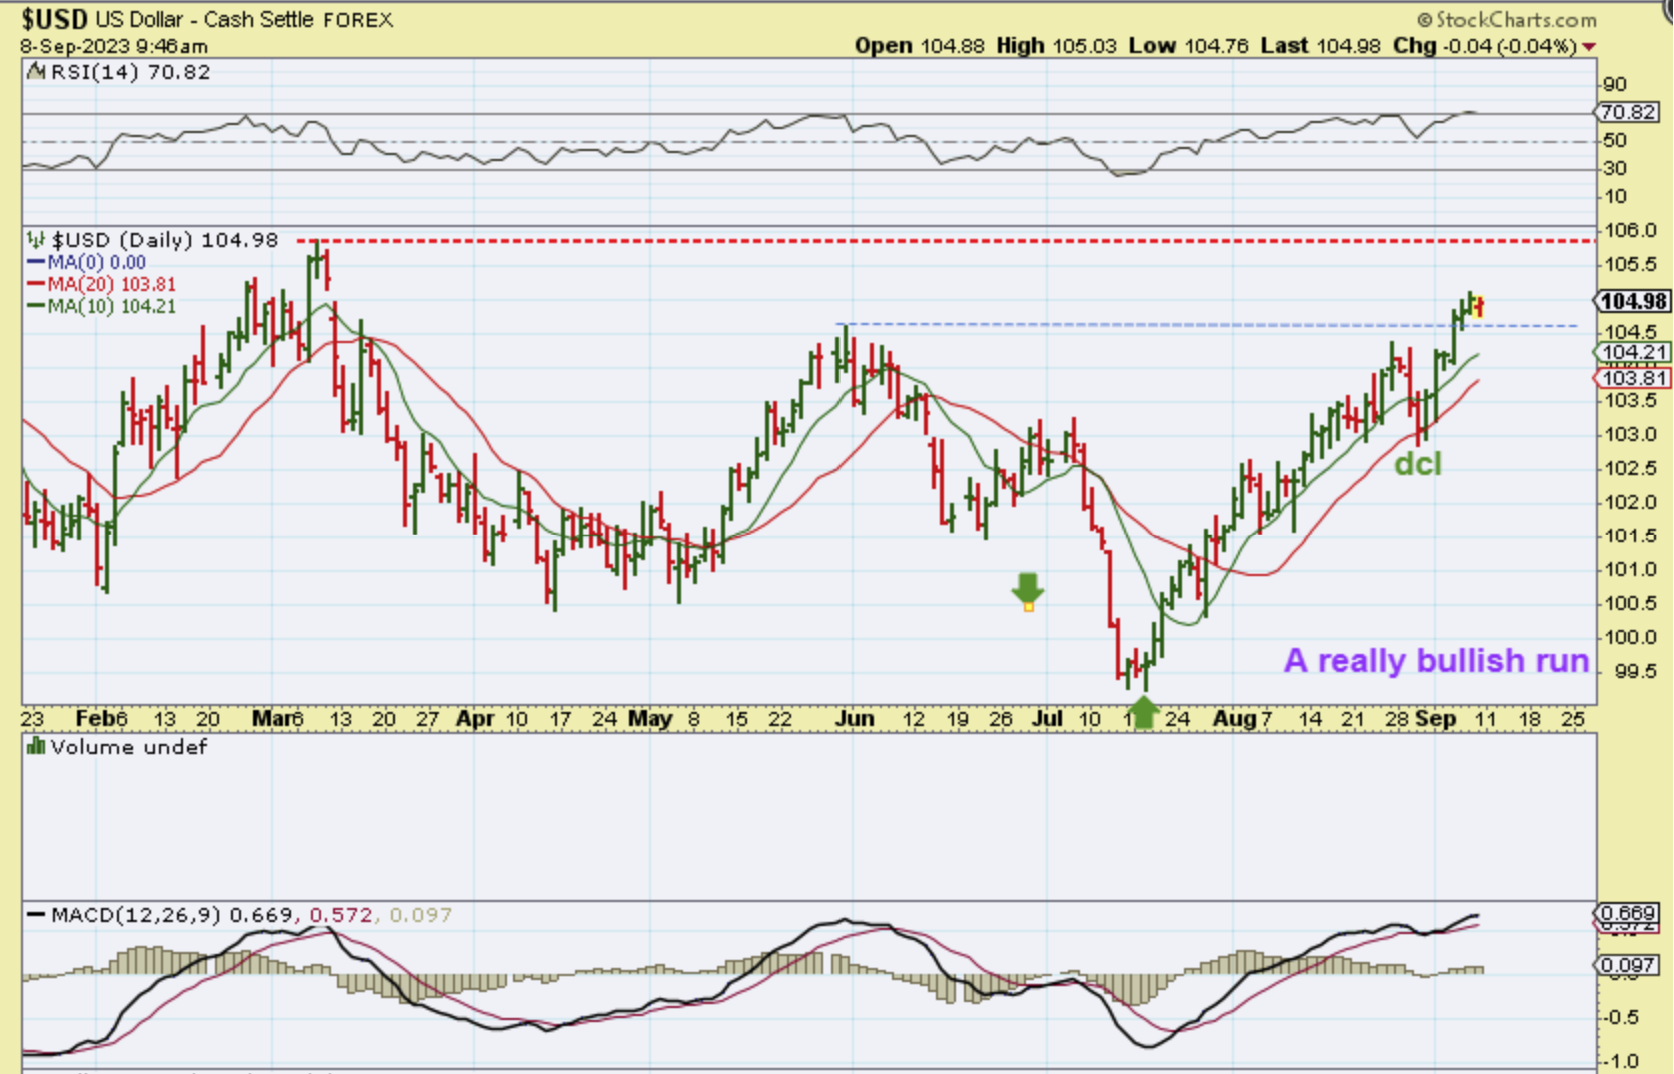Click the 'A really bullish run' annotation
Viewport: 1674px width, 1074px height.
1436,660
